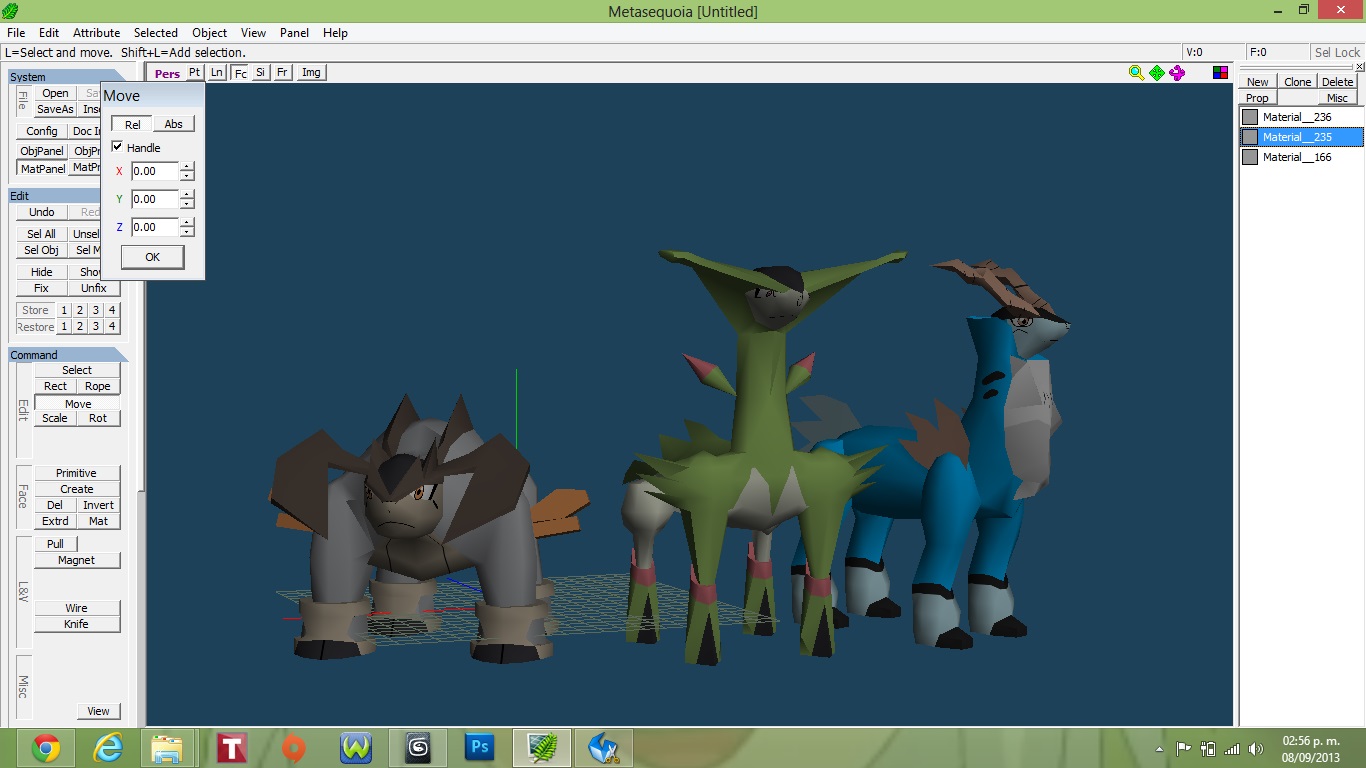
Task: Click the magenta rotate view icon
Action: (x=1177, y=72)
